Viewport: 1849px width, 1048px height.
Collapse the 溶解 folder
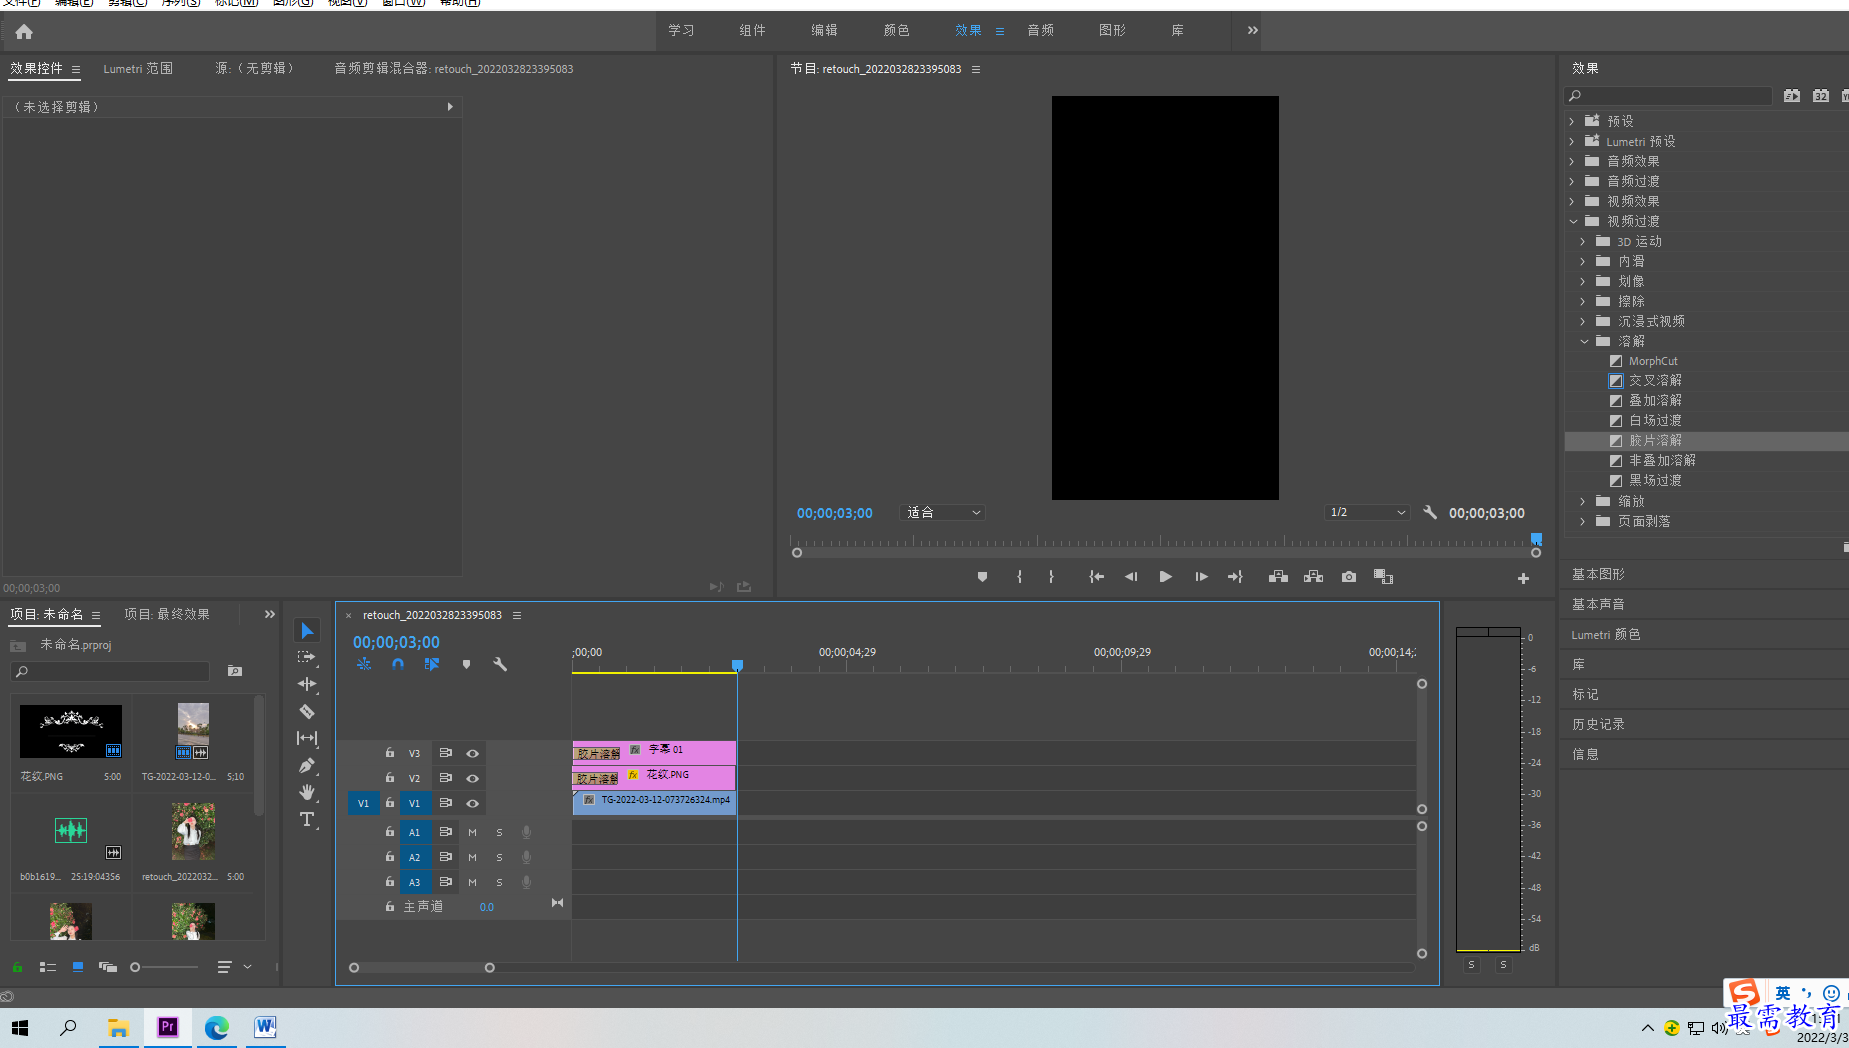1584,341
